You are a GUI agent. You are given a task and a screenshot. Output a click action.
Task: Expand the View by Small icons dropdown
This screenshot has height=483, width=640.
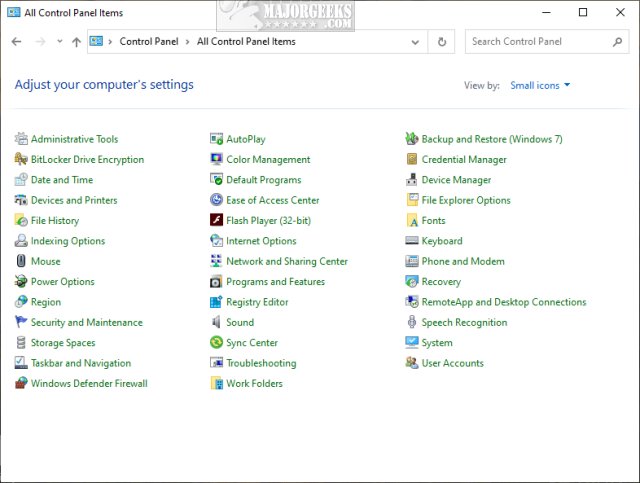coord(540,86)
